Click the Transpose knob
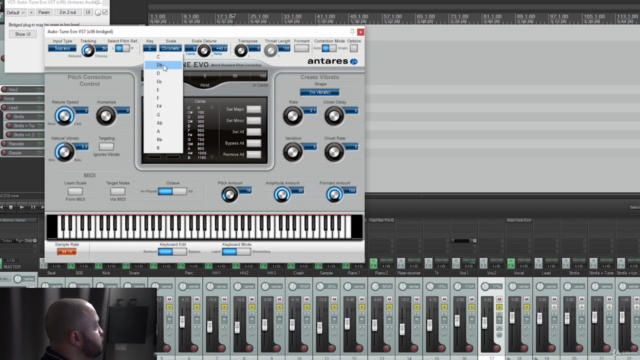This screenshot has height=360, width=640. point(241,51)
